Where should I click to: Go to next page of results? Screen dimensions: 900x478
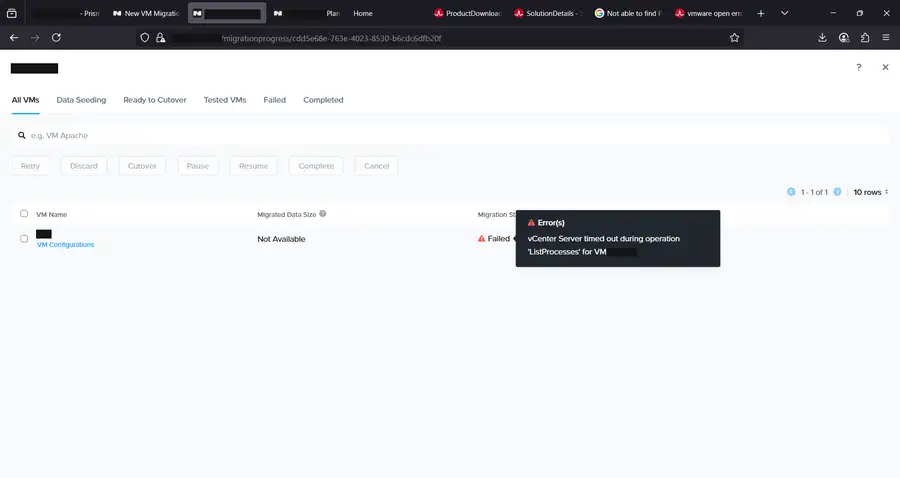[837, 192]
